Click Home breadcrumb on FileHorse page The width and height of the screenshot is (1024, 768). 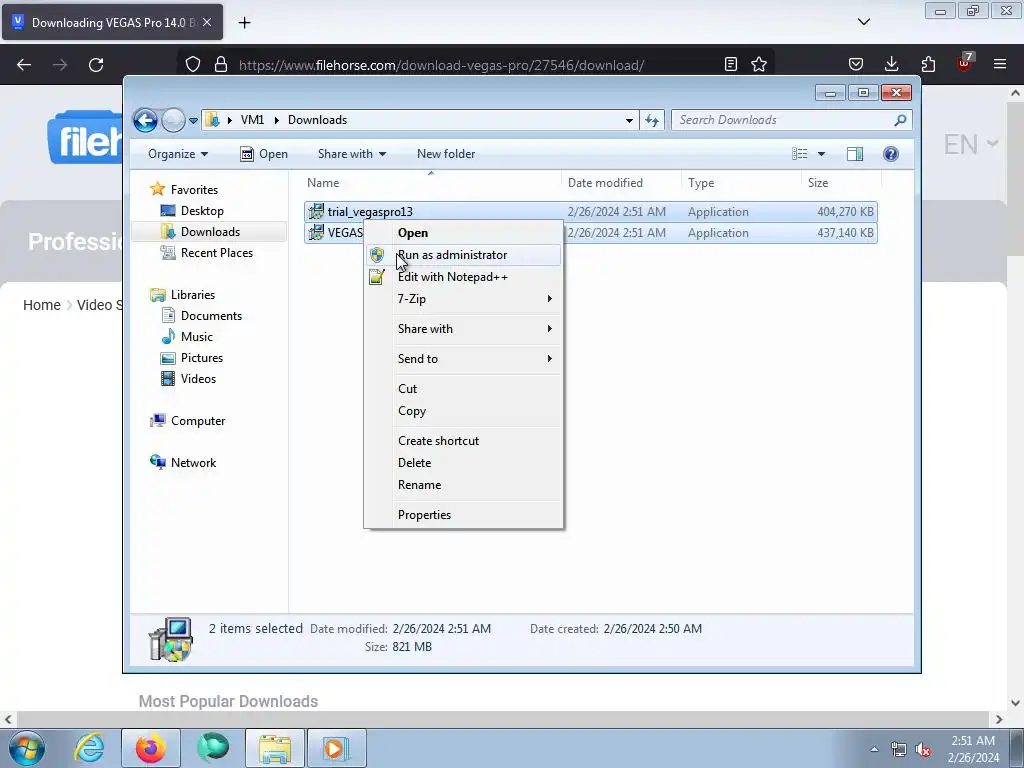(x=42, y=306)
